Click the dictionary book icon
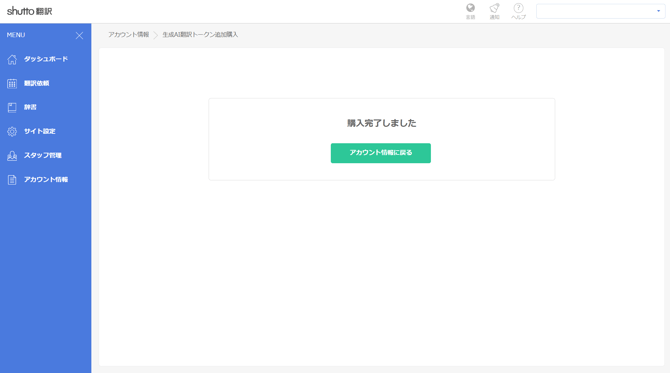Screen dimensions: 670x373 12,107
